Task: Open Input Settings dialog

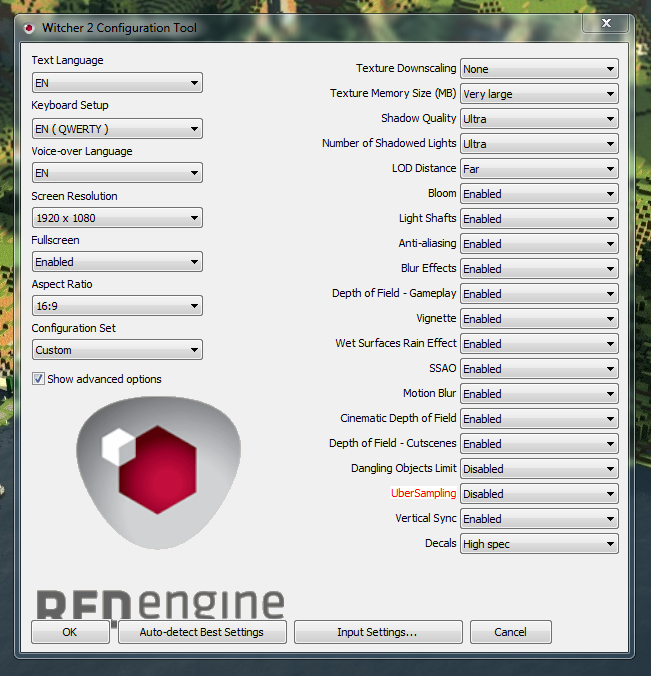Action: tap(378, 632)
